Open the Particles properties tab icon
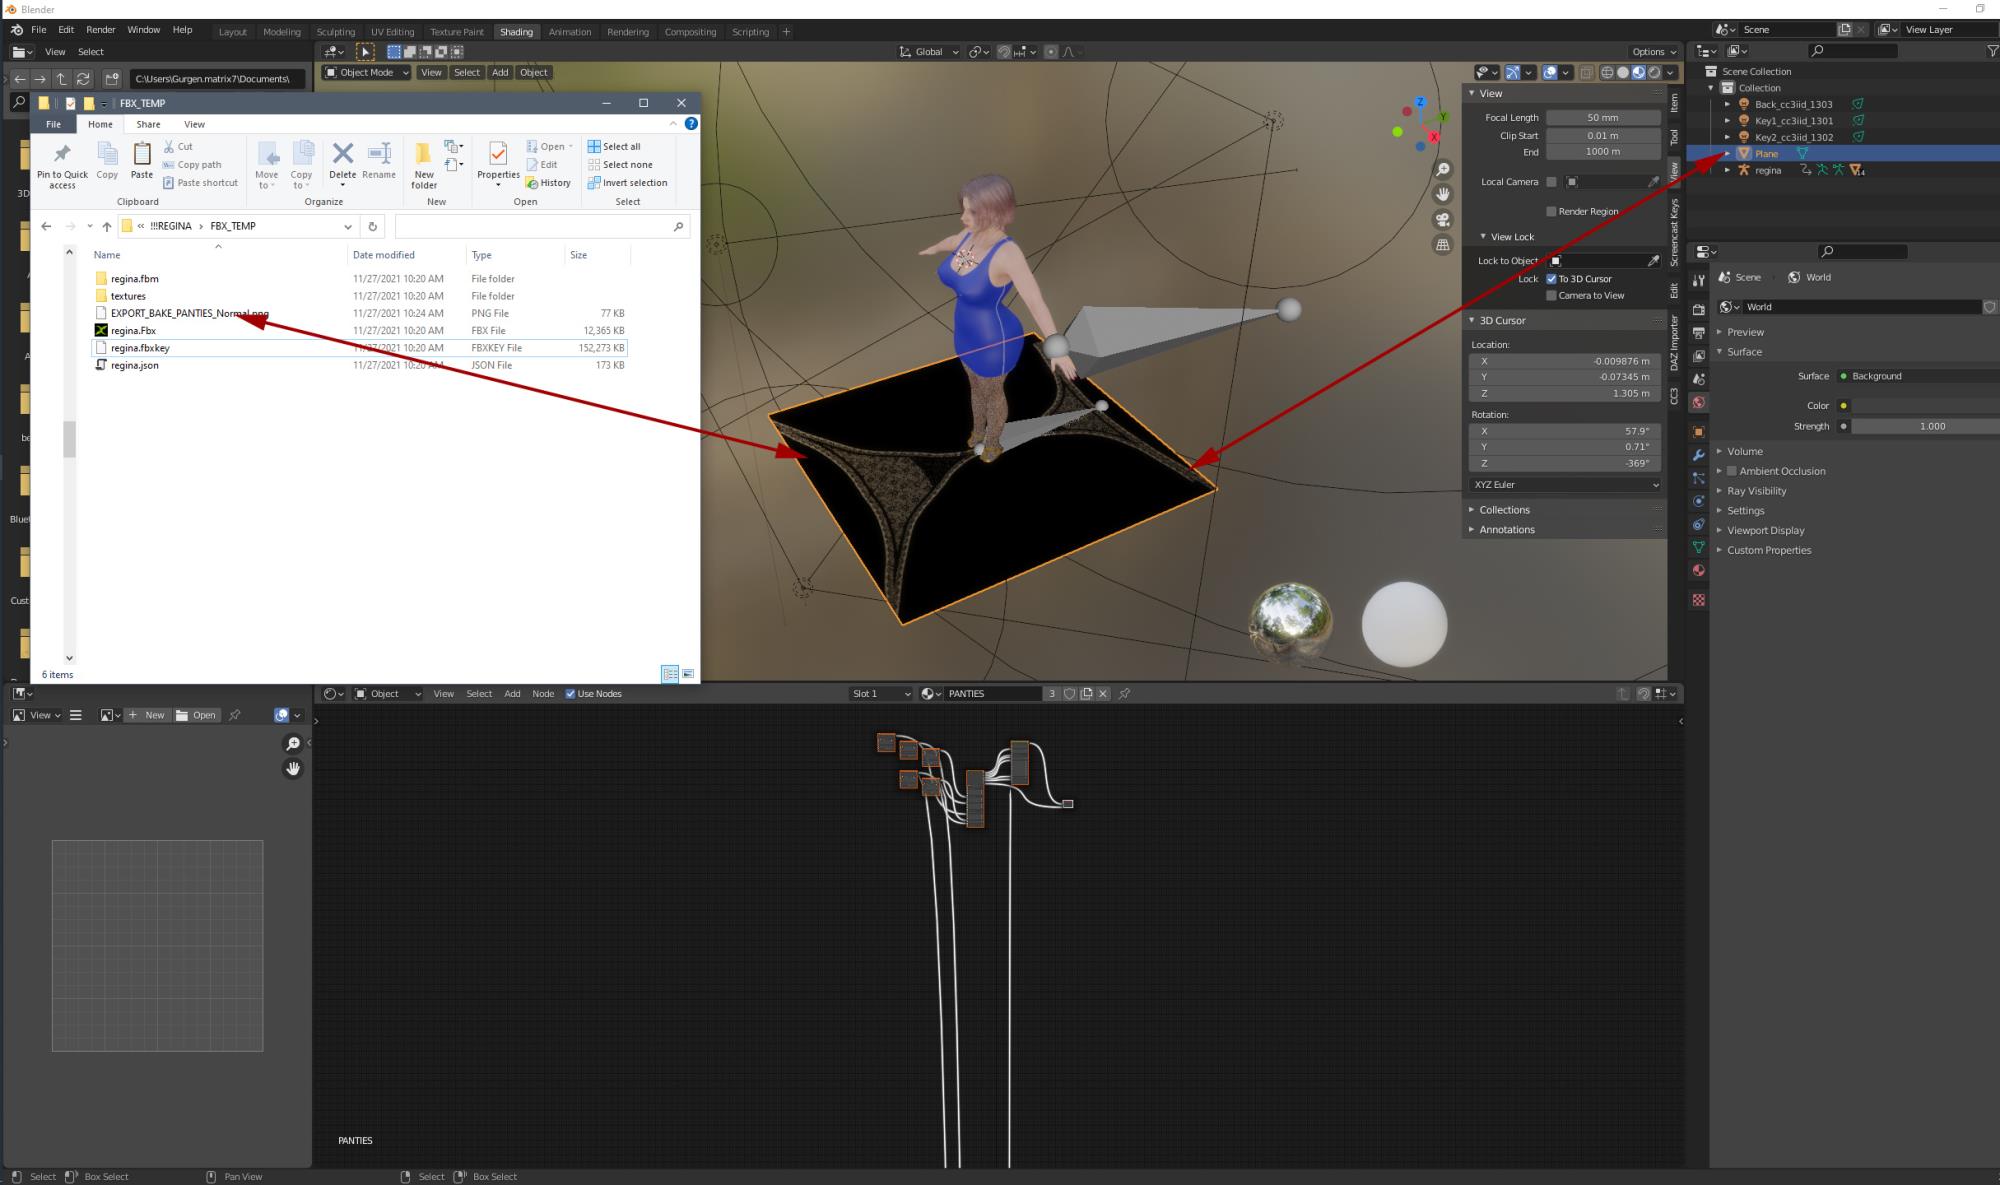The height and width of the screenshot is (1185, 2000). (x=1698, y=478)
